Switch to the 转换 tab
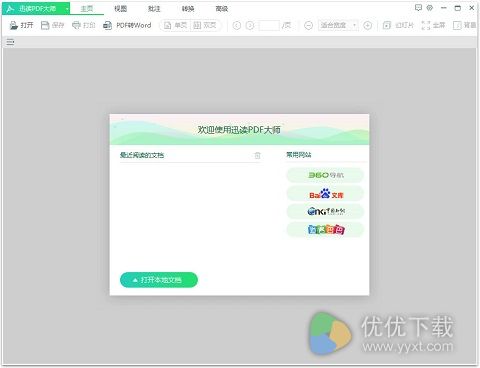 point(188,9)
